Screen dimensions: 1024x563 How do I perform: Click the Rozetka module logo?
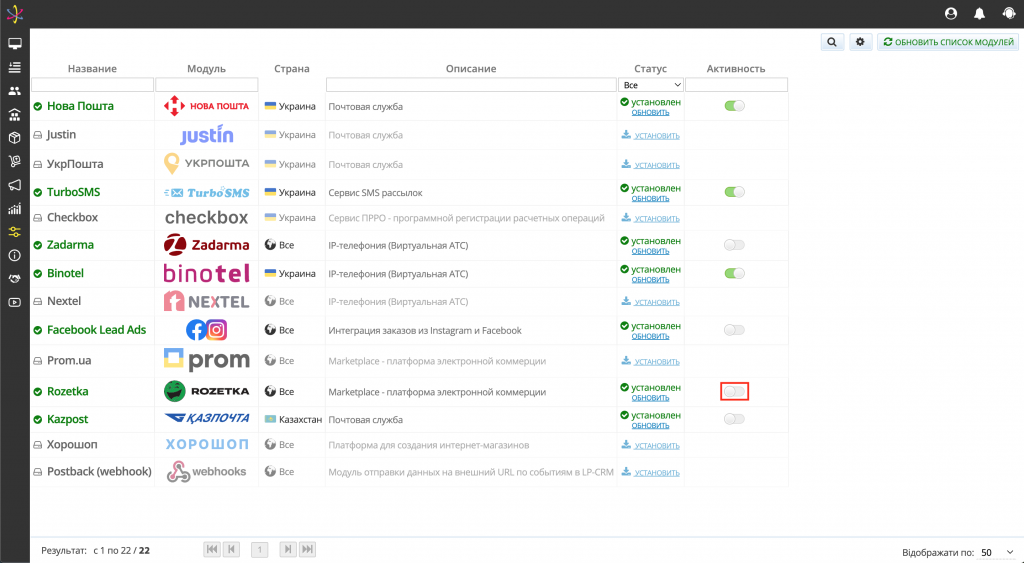point(206,391)
